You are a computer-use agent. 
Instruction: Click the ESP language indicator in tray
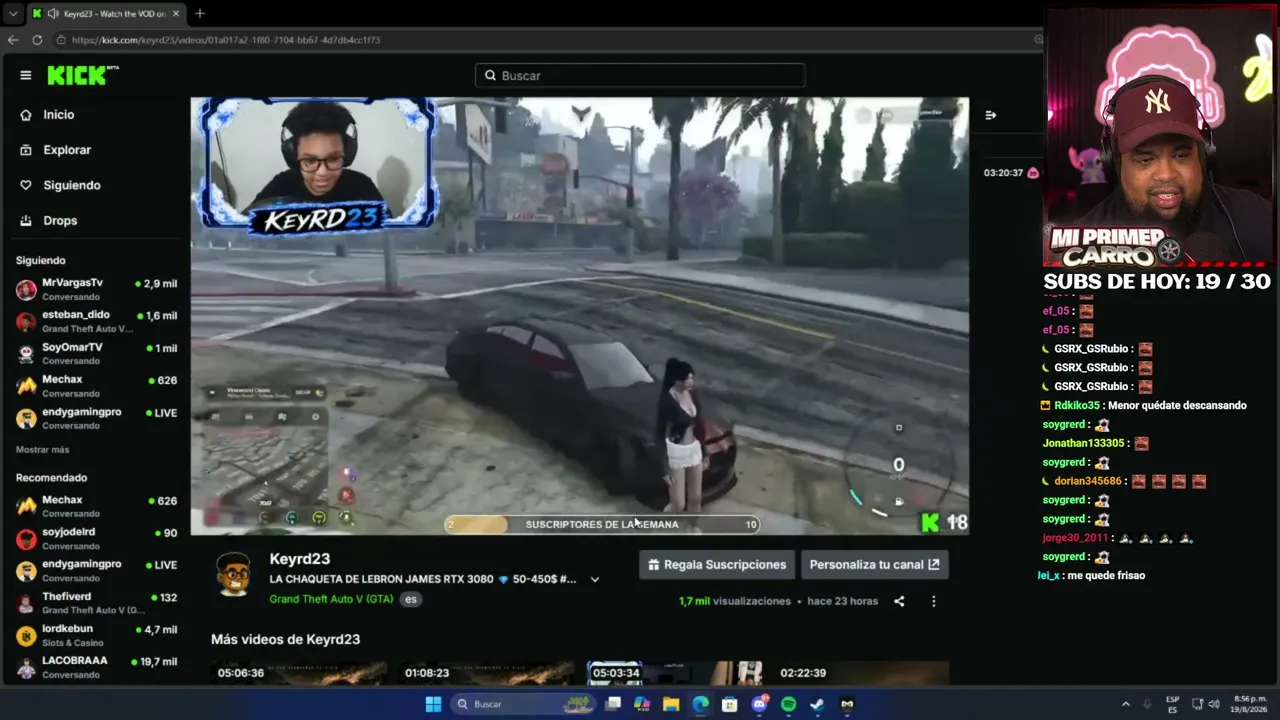pos(1172,704)
